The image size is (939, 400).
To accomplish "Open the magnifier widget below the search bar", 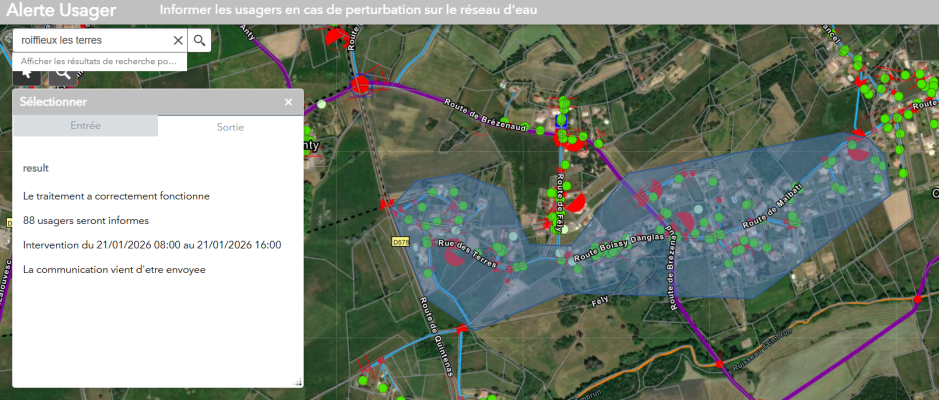I will [62, 72].
